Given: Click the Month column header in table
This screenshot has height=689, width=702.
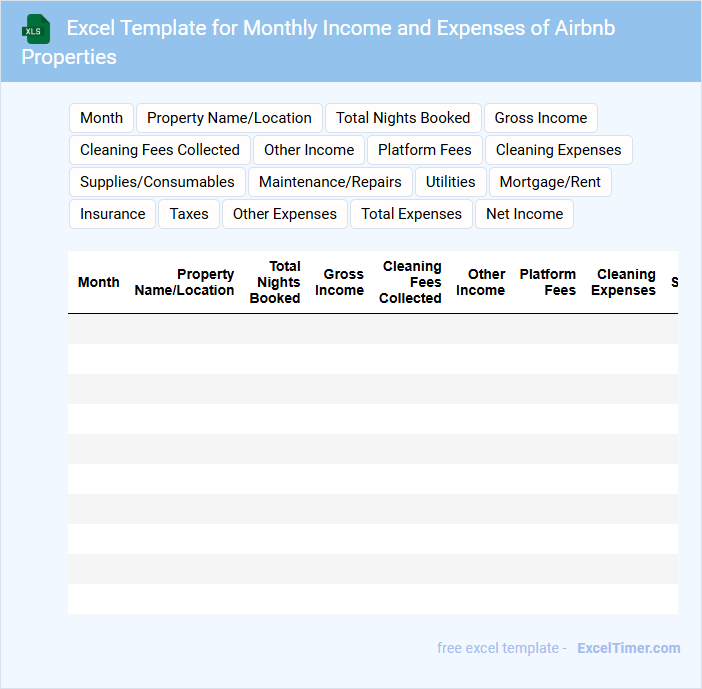Looking at the screenshot, I should click(x=99, y=283).
